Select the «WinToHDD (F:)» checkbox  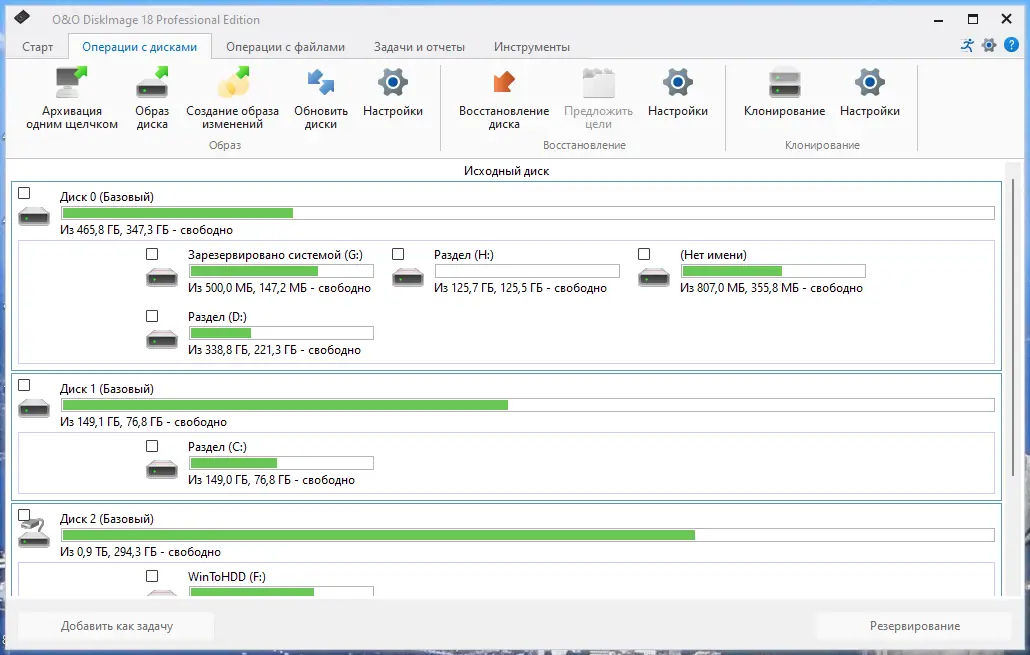pyautogui.click(x=152, y=576)
